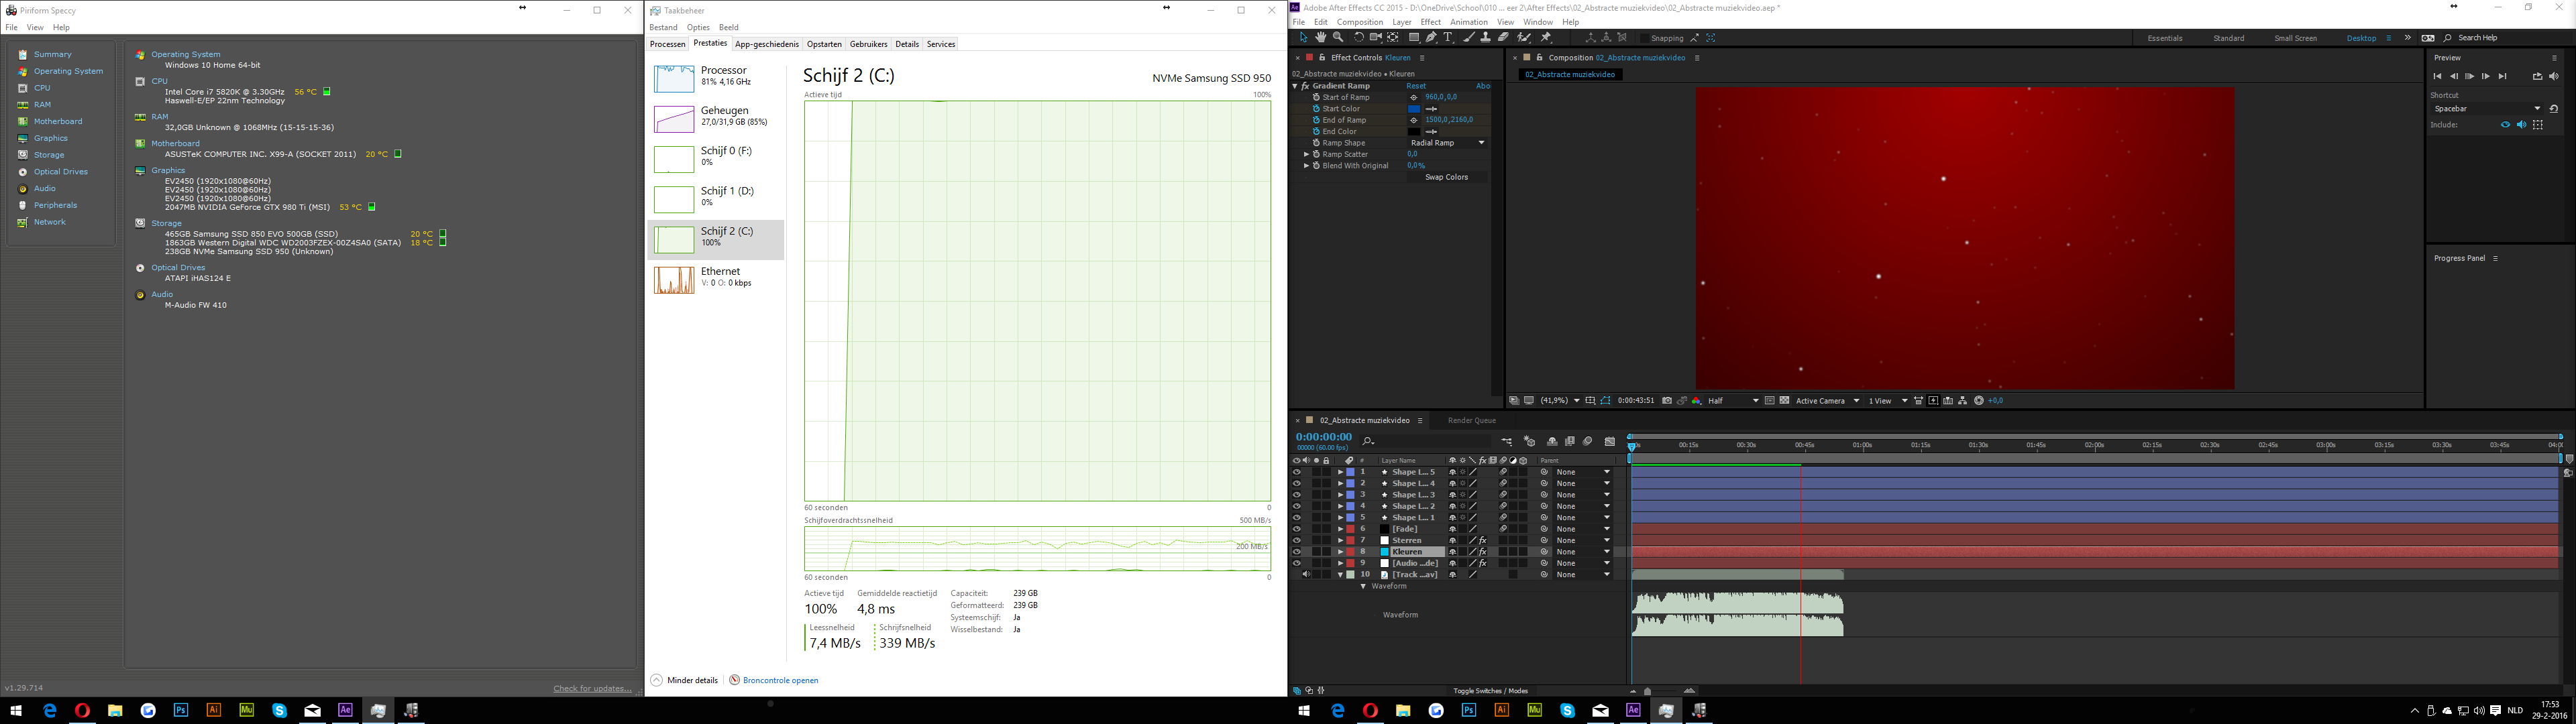Expand the Ramp Scatter property

coord(1306,155)
